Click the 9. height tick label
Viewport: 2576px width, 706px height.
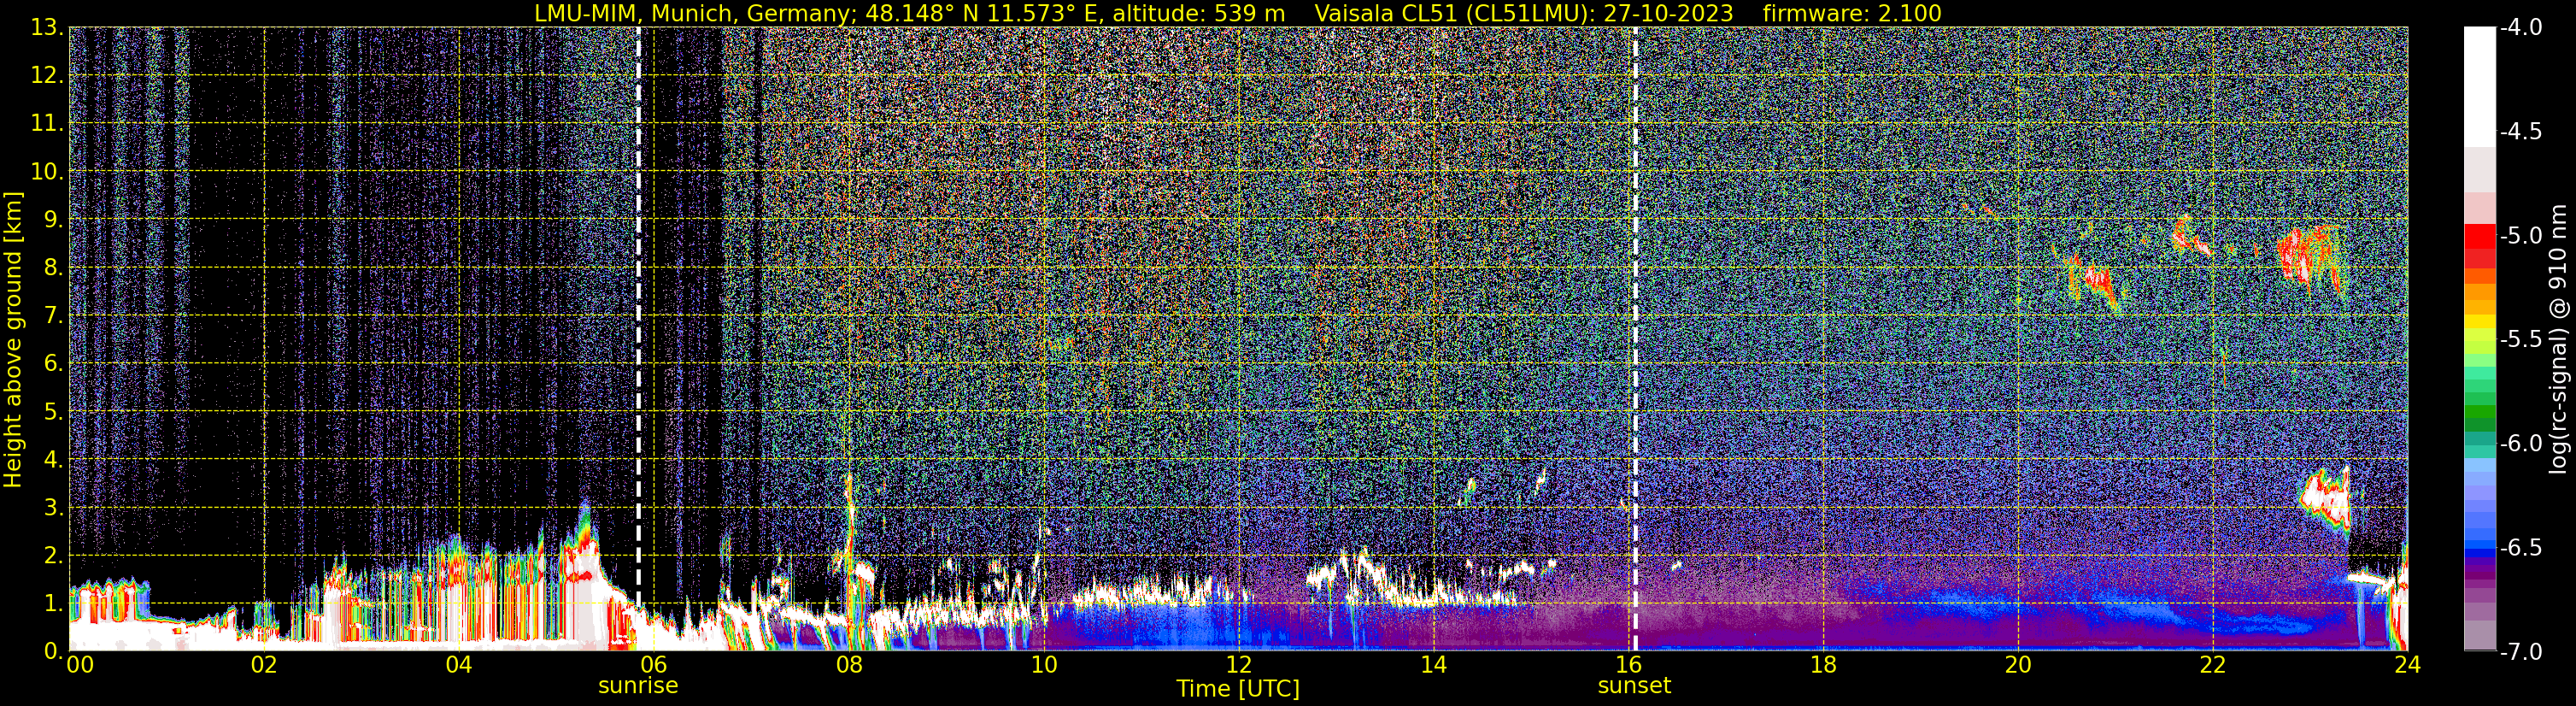(x=53, y=220)
